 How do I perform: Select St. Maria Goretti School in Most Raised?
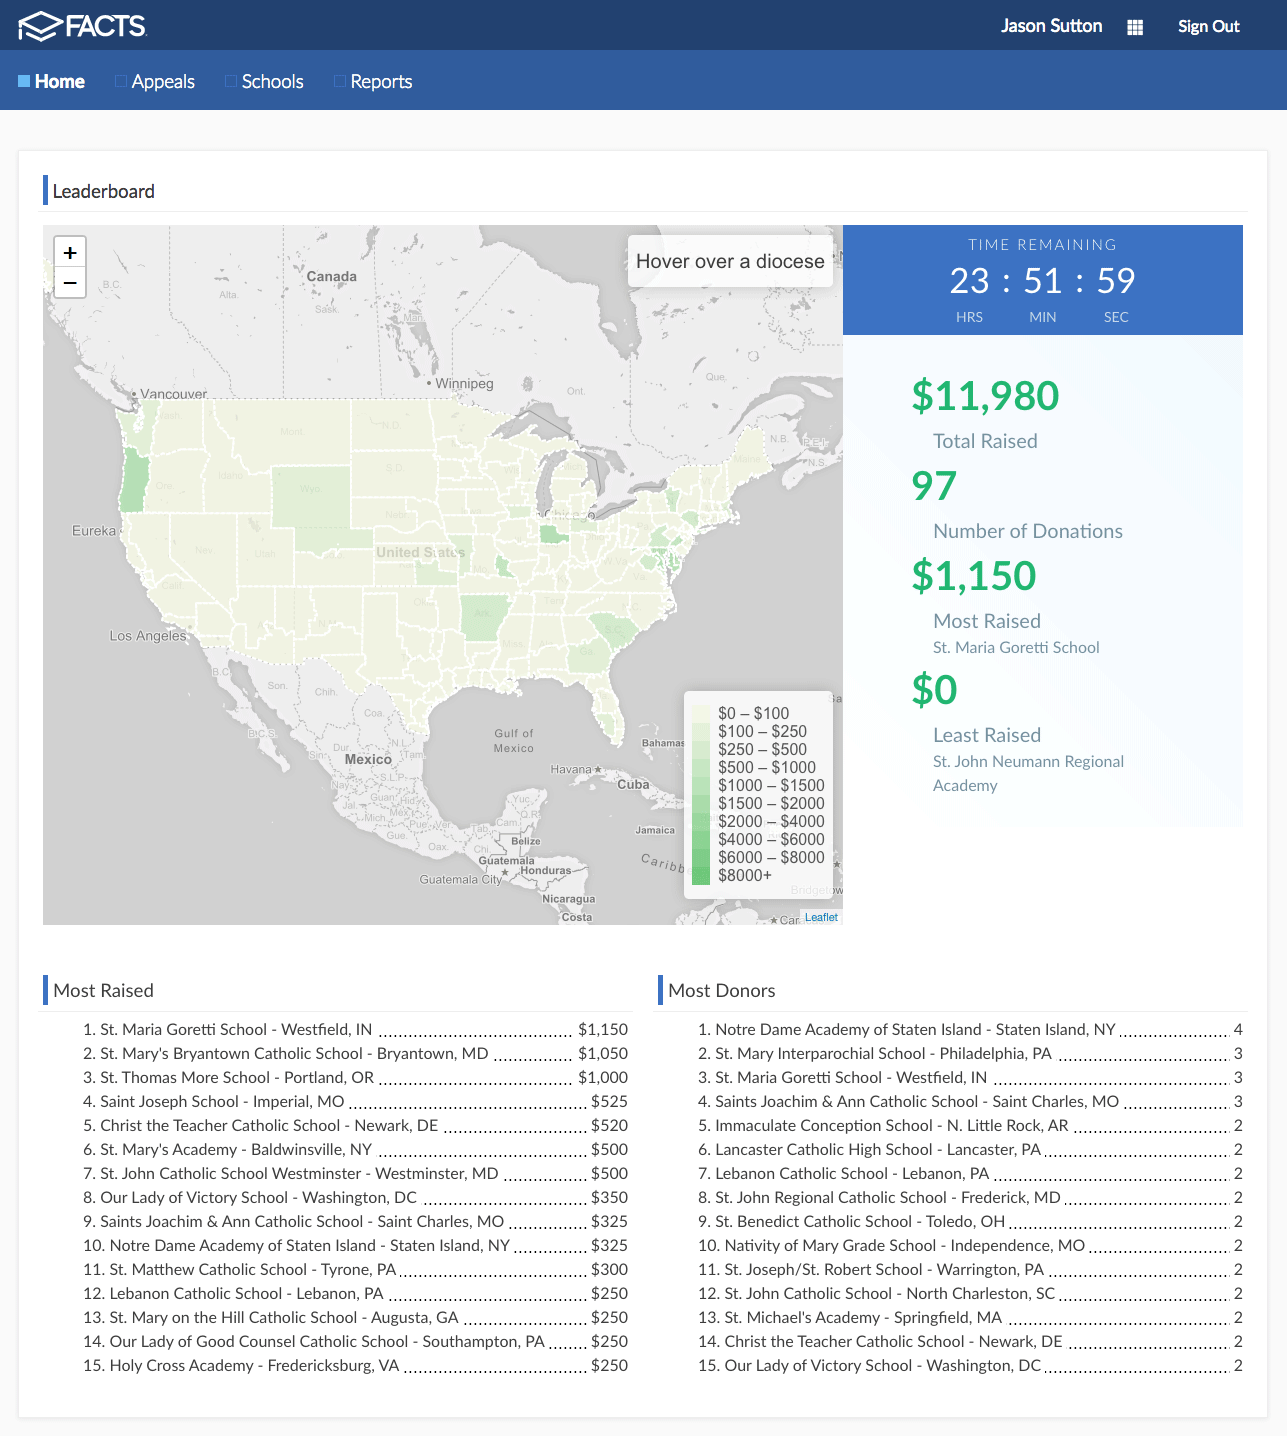tap(236, 1029)
